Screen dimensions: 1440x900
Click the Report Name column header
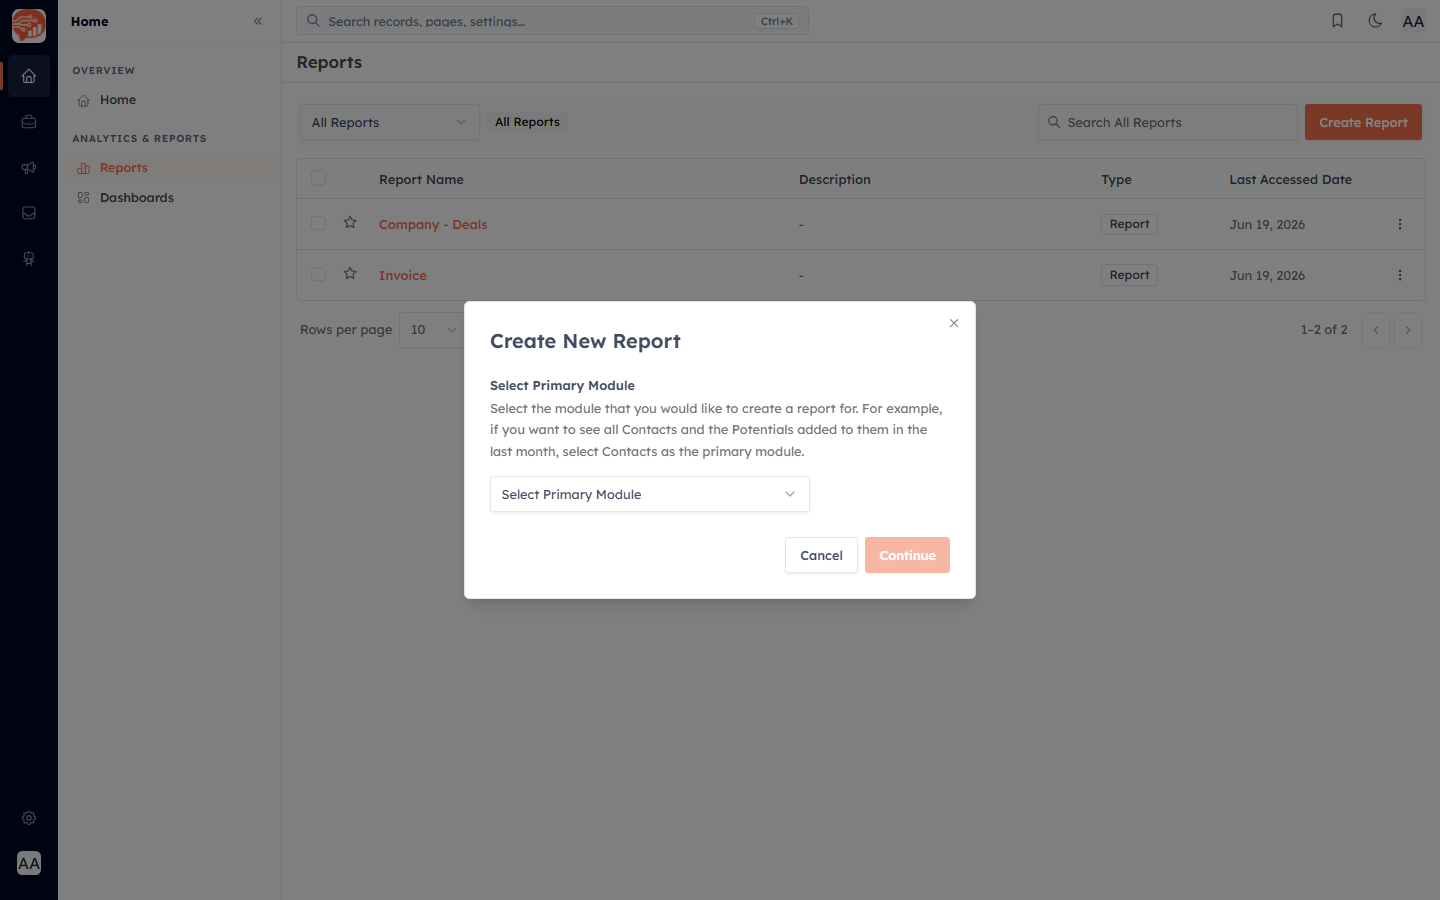pyautogui.click(x=421, y=180)
